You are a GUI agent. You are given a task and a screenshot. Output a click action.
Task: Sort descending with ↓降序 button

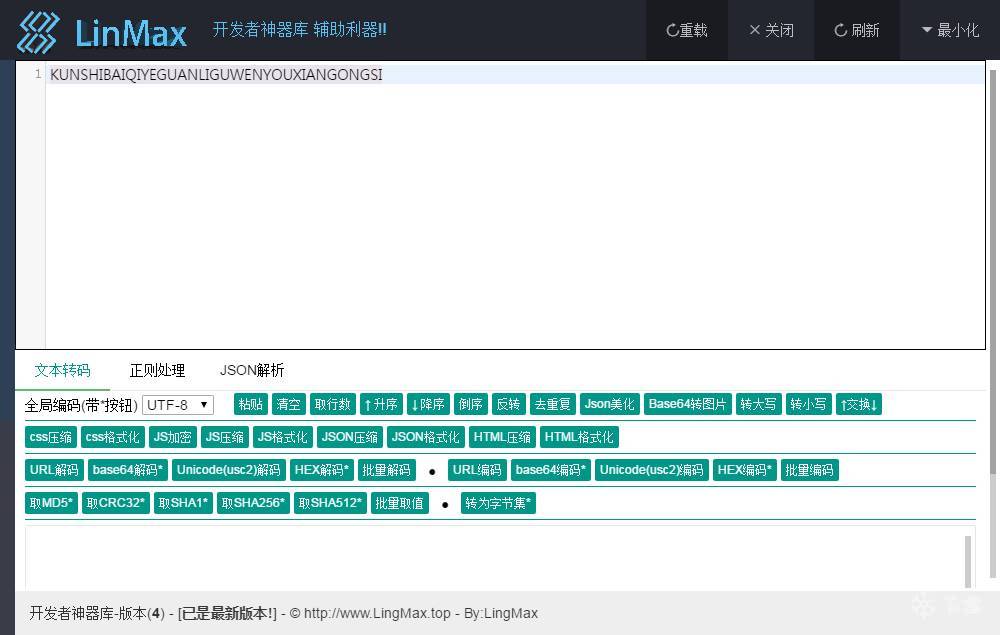pos(427,404)
